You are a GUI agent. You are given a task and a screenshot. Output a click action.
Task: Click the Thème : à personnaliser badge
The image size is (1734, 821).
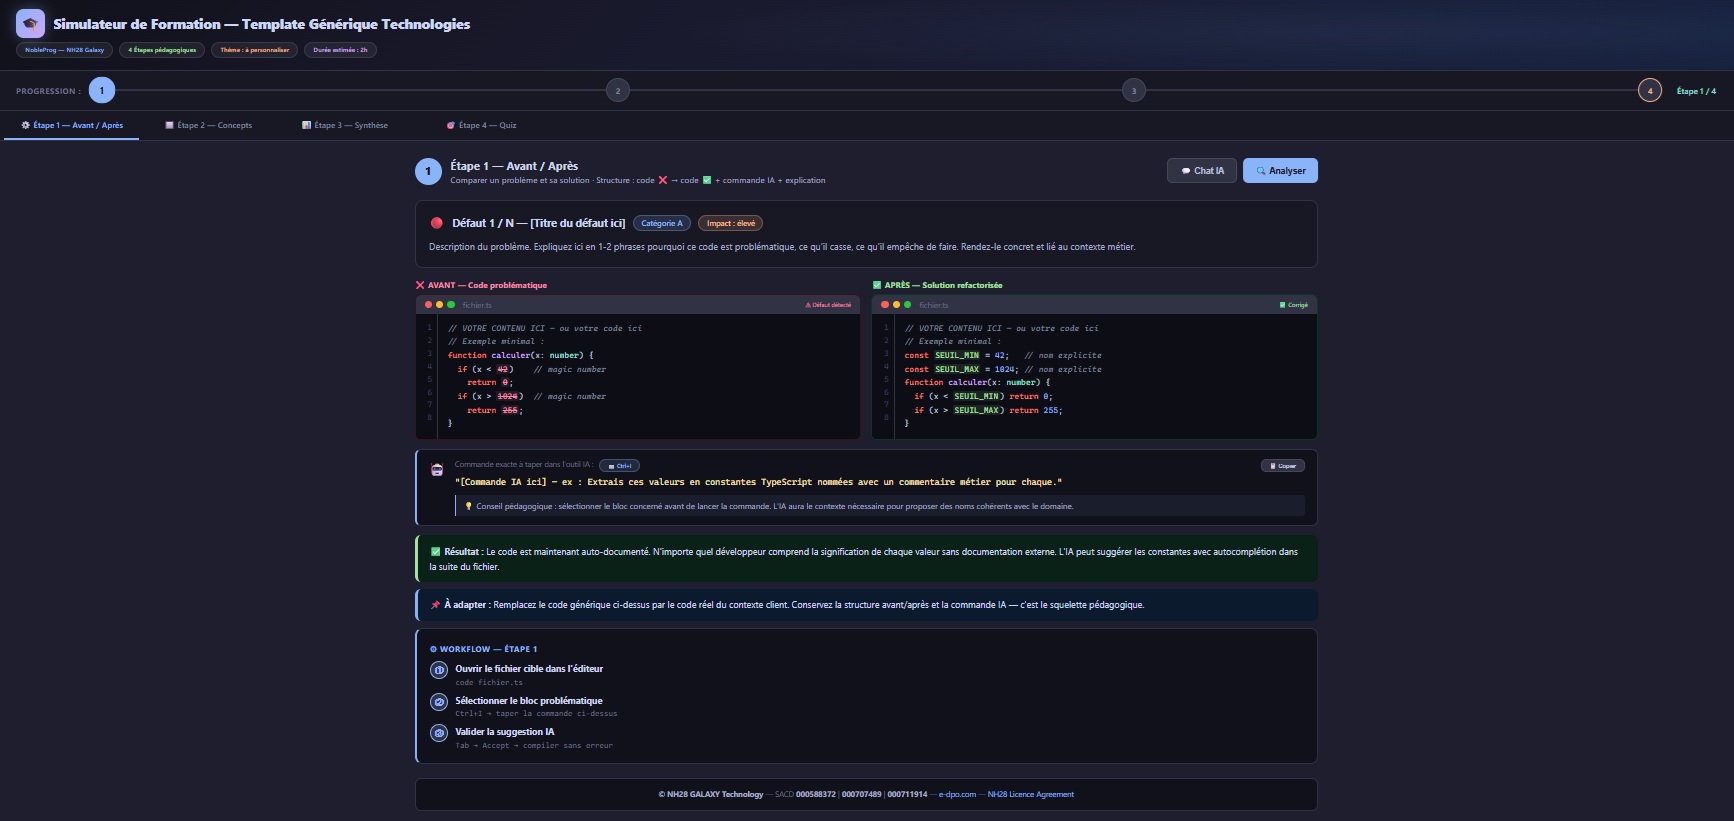(255, 50)
